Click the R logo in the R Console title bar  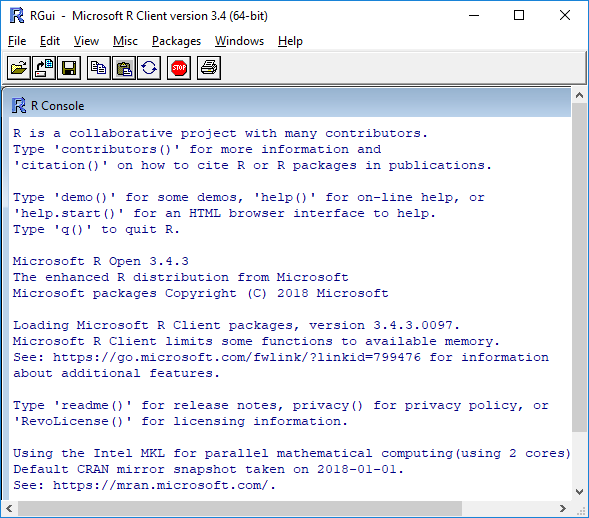tap(19, 106)
